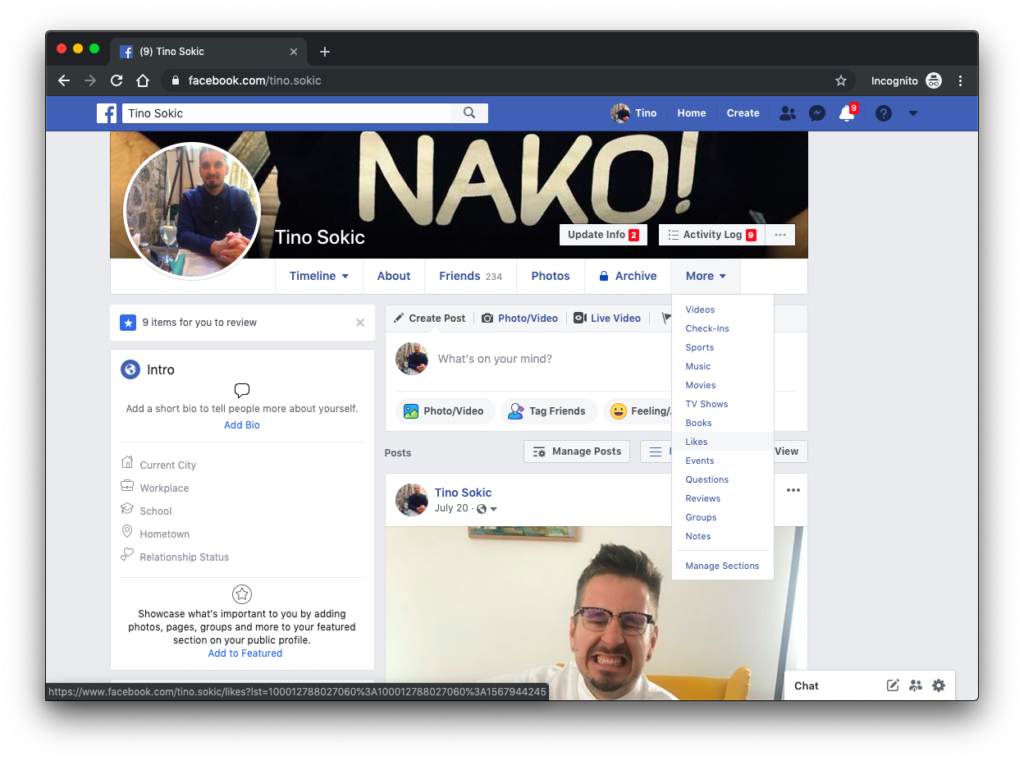Open chat settings gear icon

pyautogui.click(x=938, y=685)
